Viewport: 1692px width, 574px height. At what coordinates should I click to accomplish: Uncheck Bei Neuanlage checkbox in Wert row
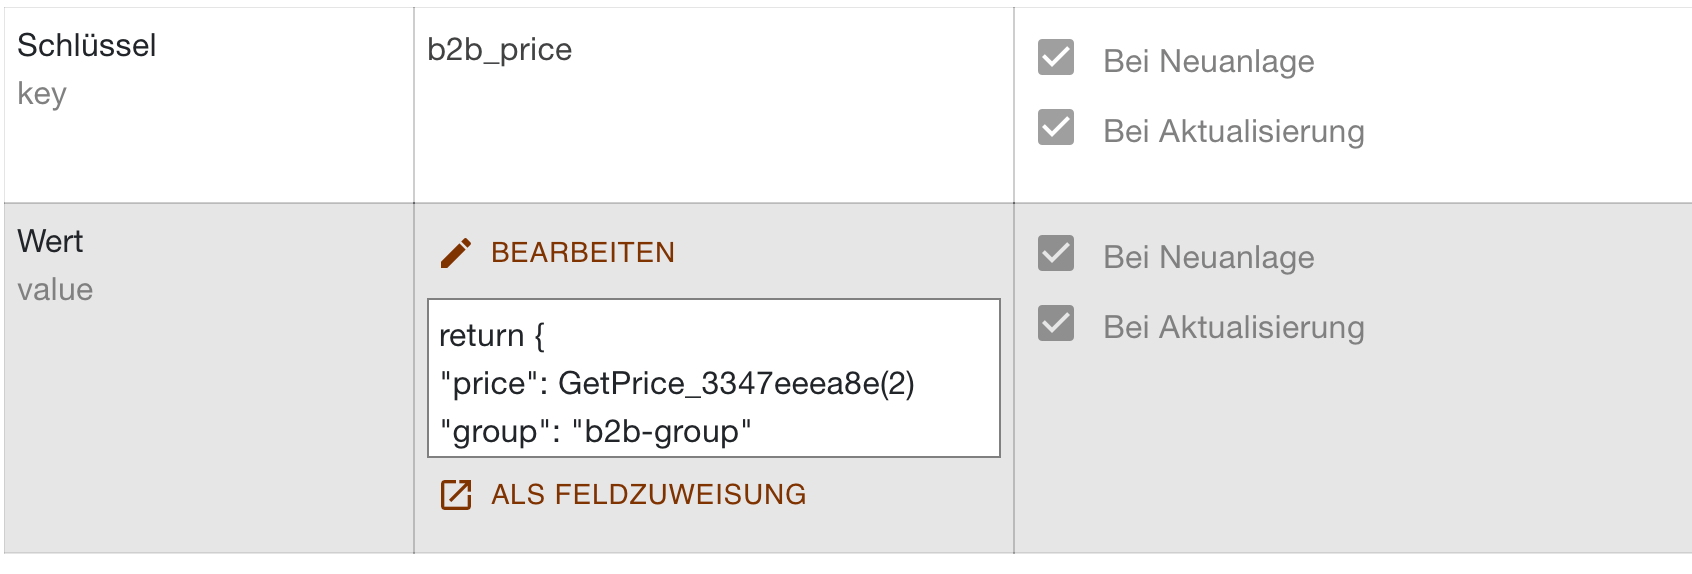click(1056, 254)
